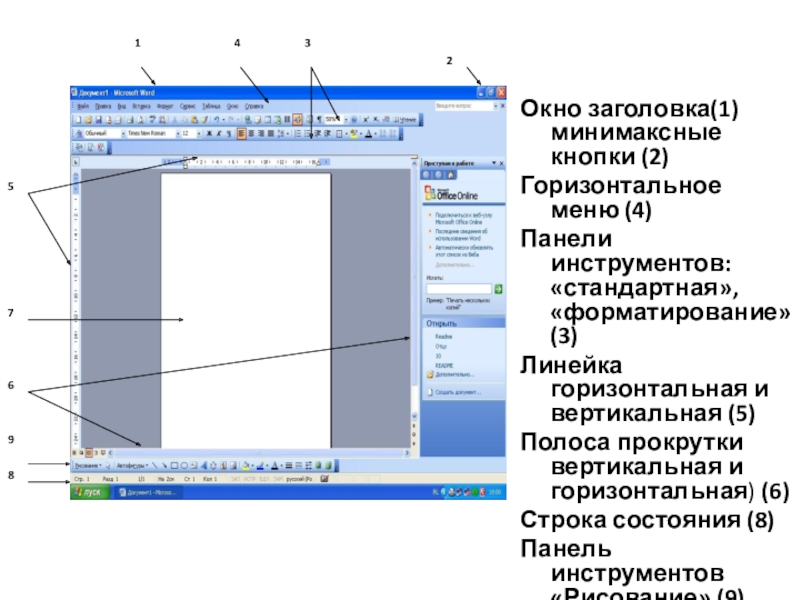Open the font dropdown 'Times New Roman'
The width and height of the screenshot is (800, 600).
(178, 133)
